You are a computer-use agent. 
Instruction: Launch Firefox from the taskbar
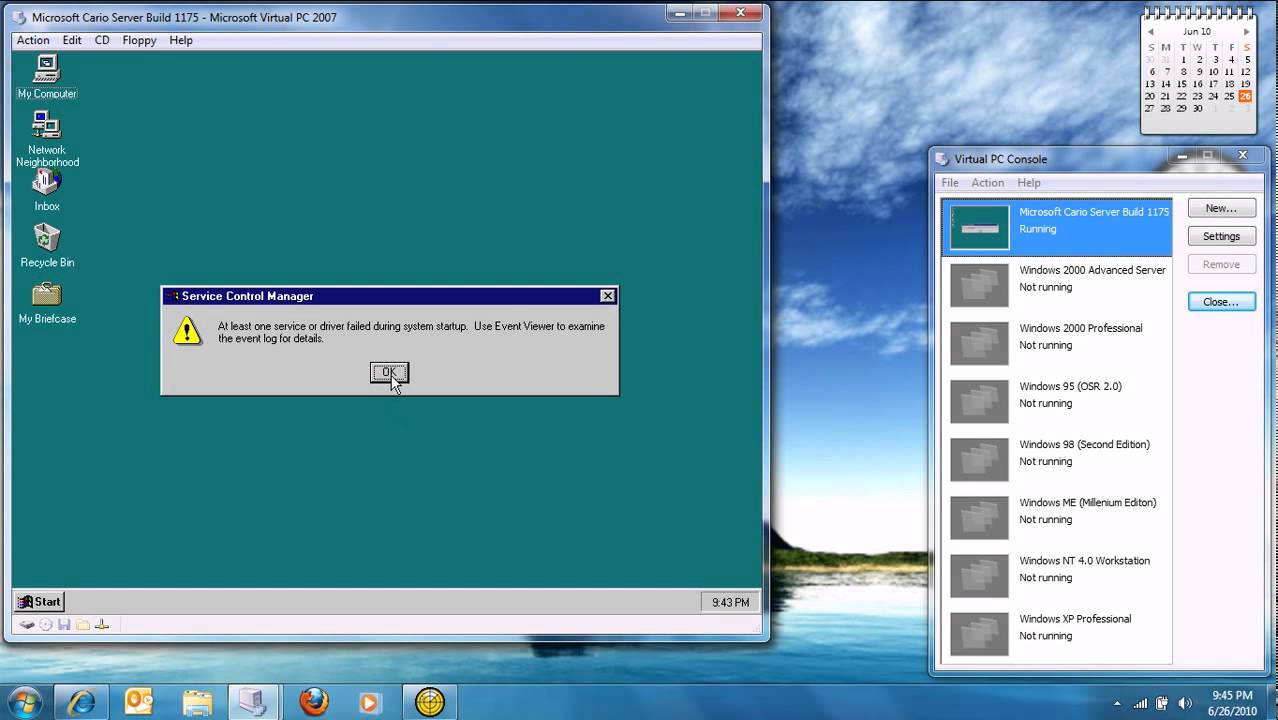click(313, 702)
